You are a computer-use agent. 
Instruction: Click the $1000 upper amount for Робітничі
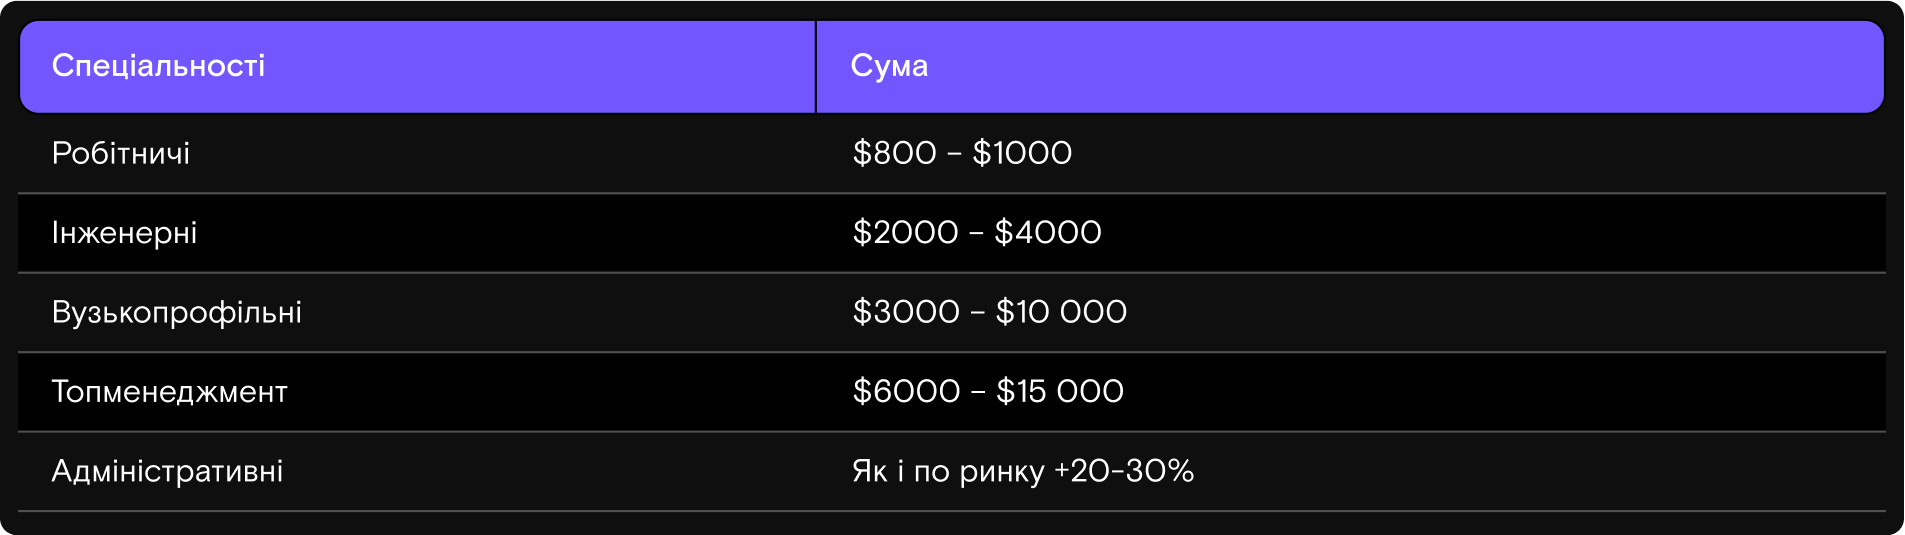point(1022,153)
